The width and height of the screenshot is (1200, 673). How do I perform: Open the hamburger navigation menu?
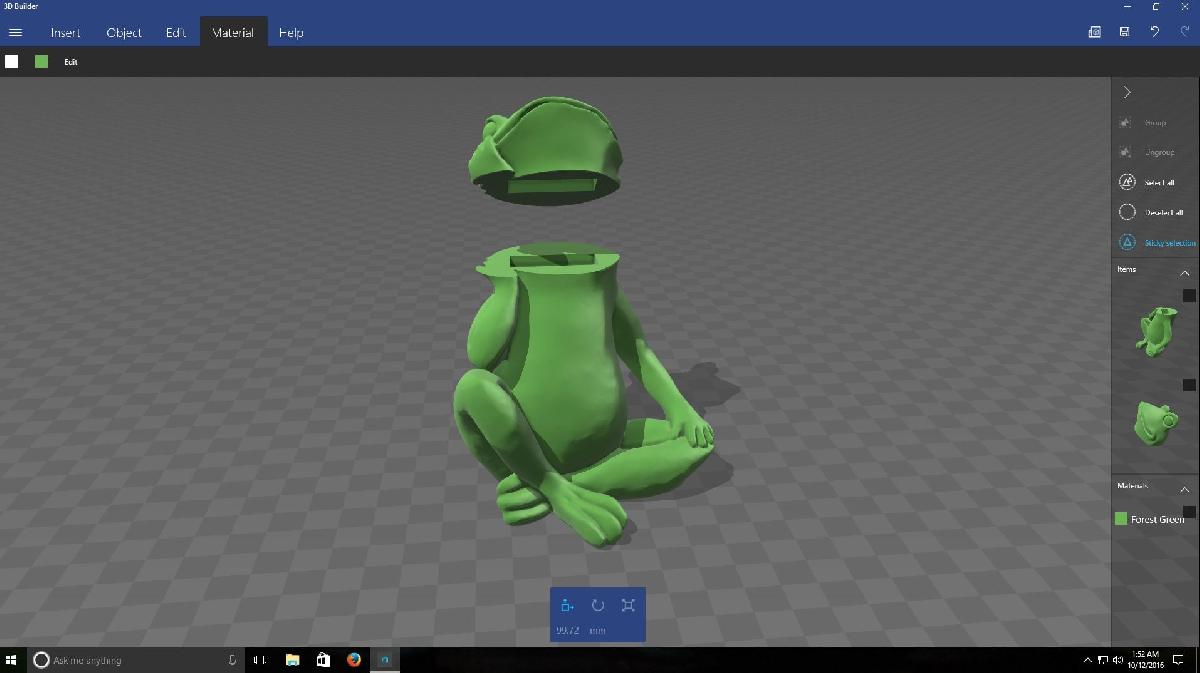point(15,33)
